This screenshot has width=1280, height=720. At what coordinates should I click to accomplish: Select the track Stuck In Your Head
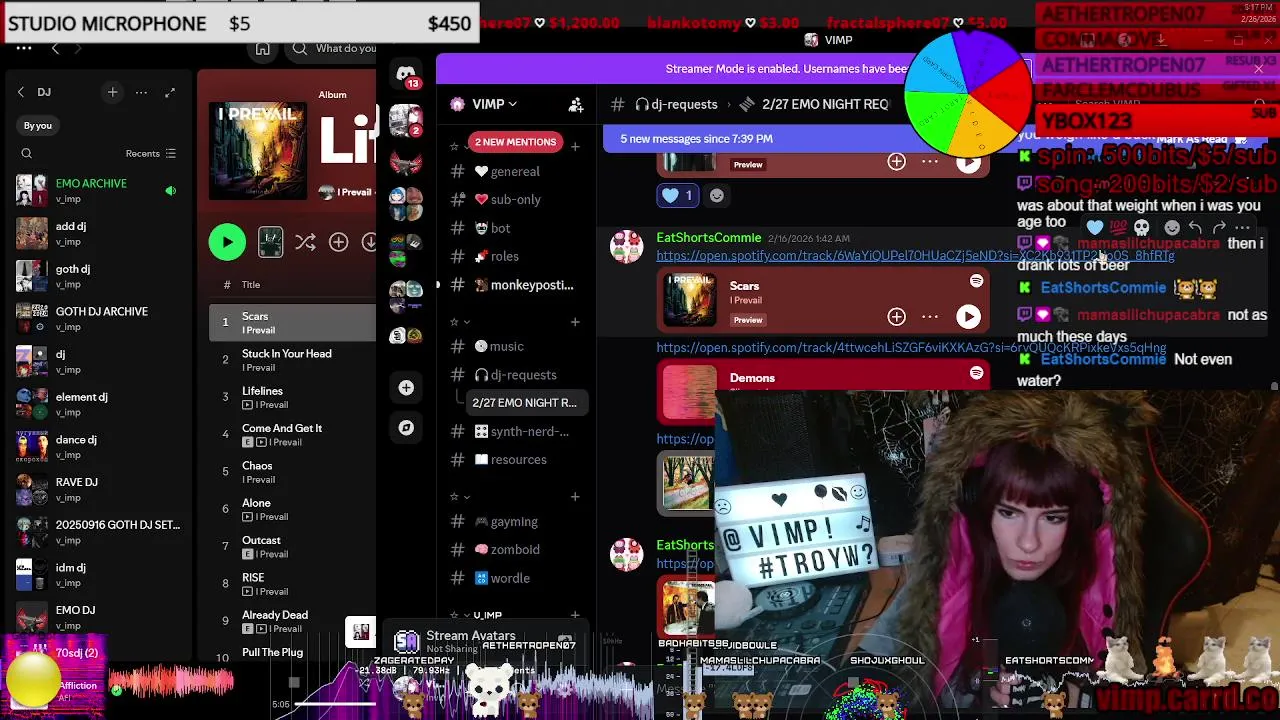coord(292,360)
